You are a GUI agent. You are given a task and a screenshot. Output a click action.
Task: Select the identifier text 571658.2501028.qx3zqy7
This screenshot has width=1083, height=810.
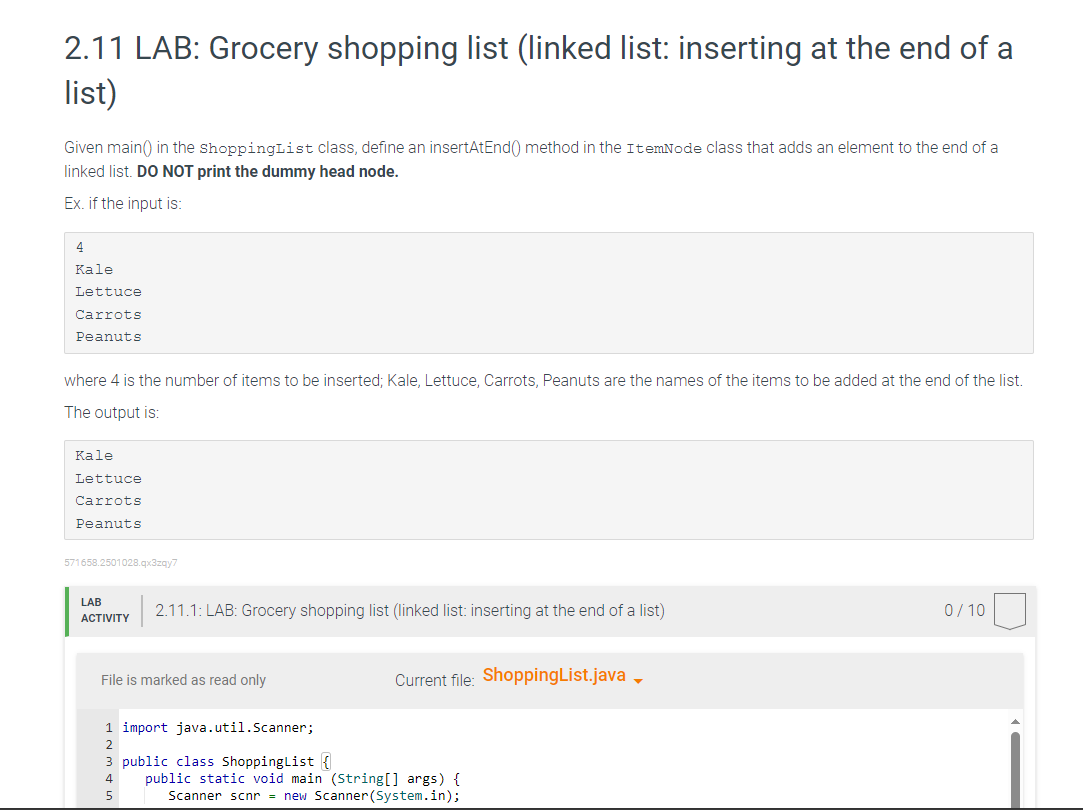[120, 562]
